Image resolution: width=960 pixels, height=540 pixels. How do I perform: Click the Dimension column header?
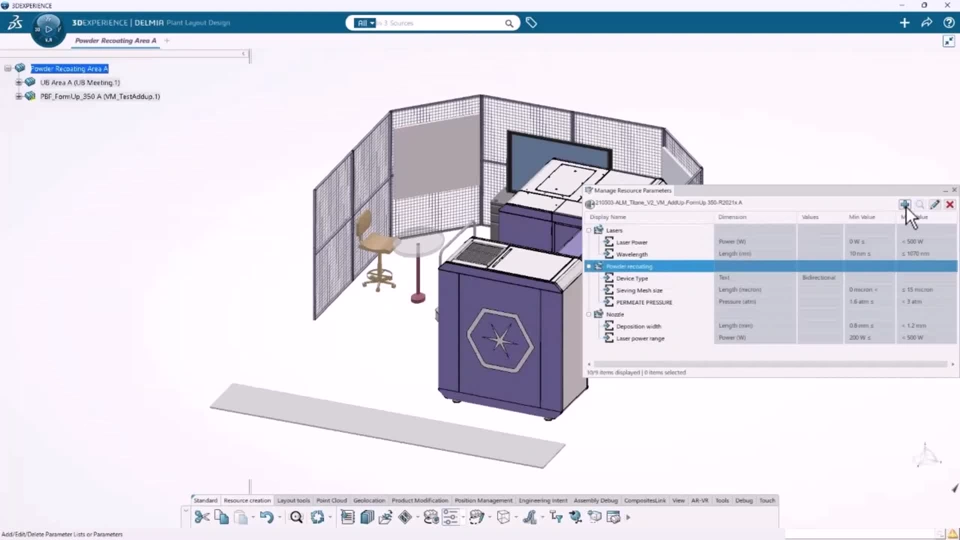(x=755, y=217)
